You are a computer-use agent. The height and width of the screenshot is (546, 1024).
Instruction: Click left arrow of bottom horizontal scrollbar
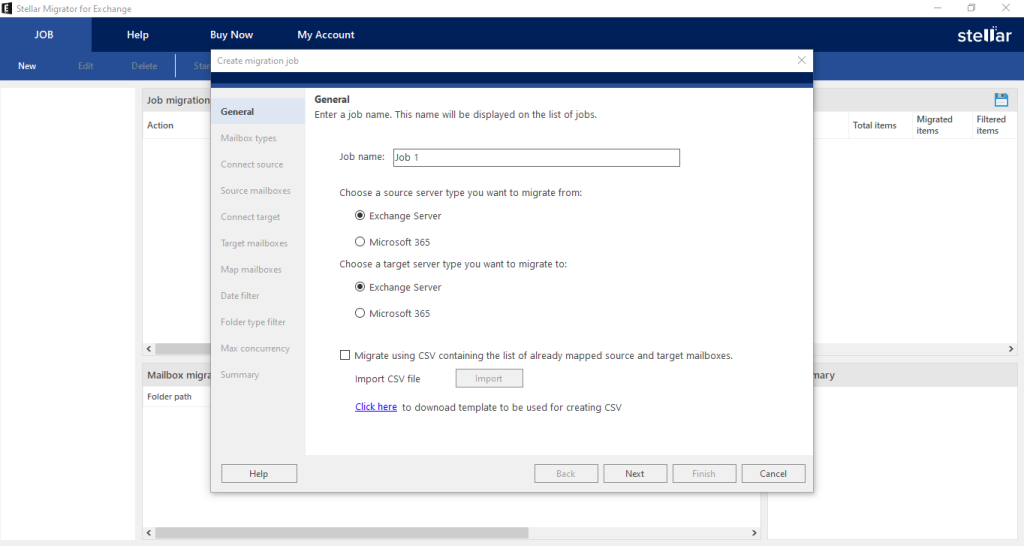[149, 533]
